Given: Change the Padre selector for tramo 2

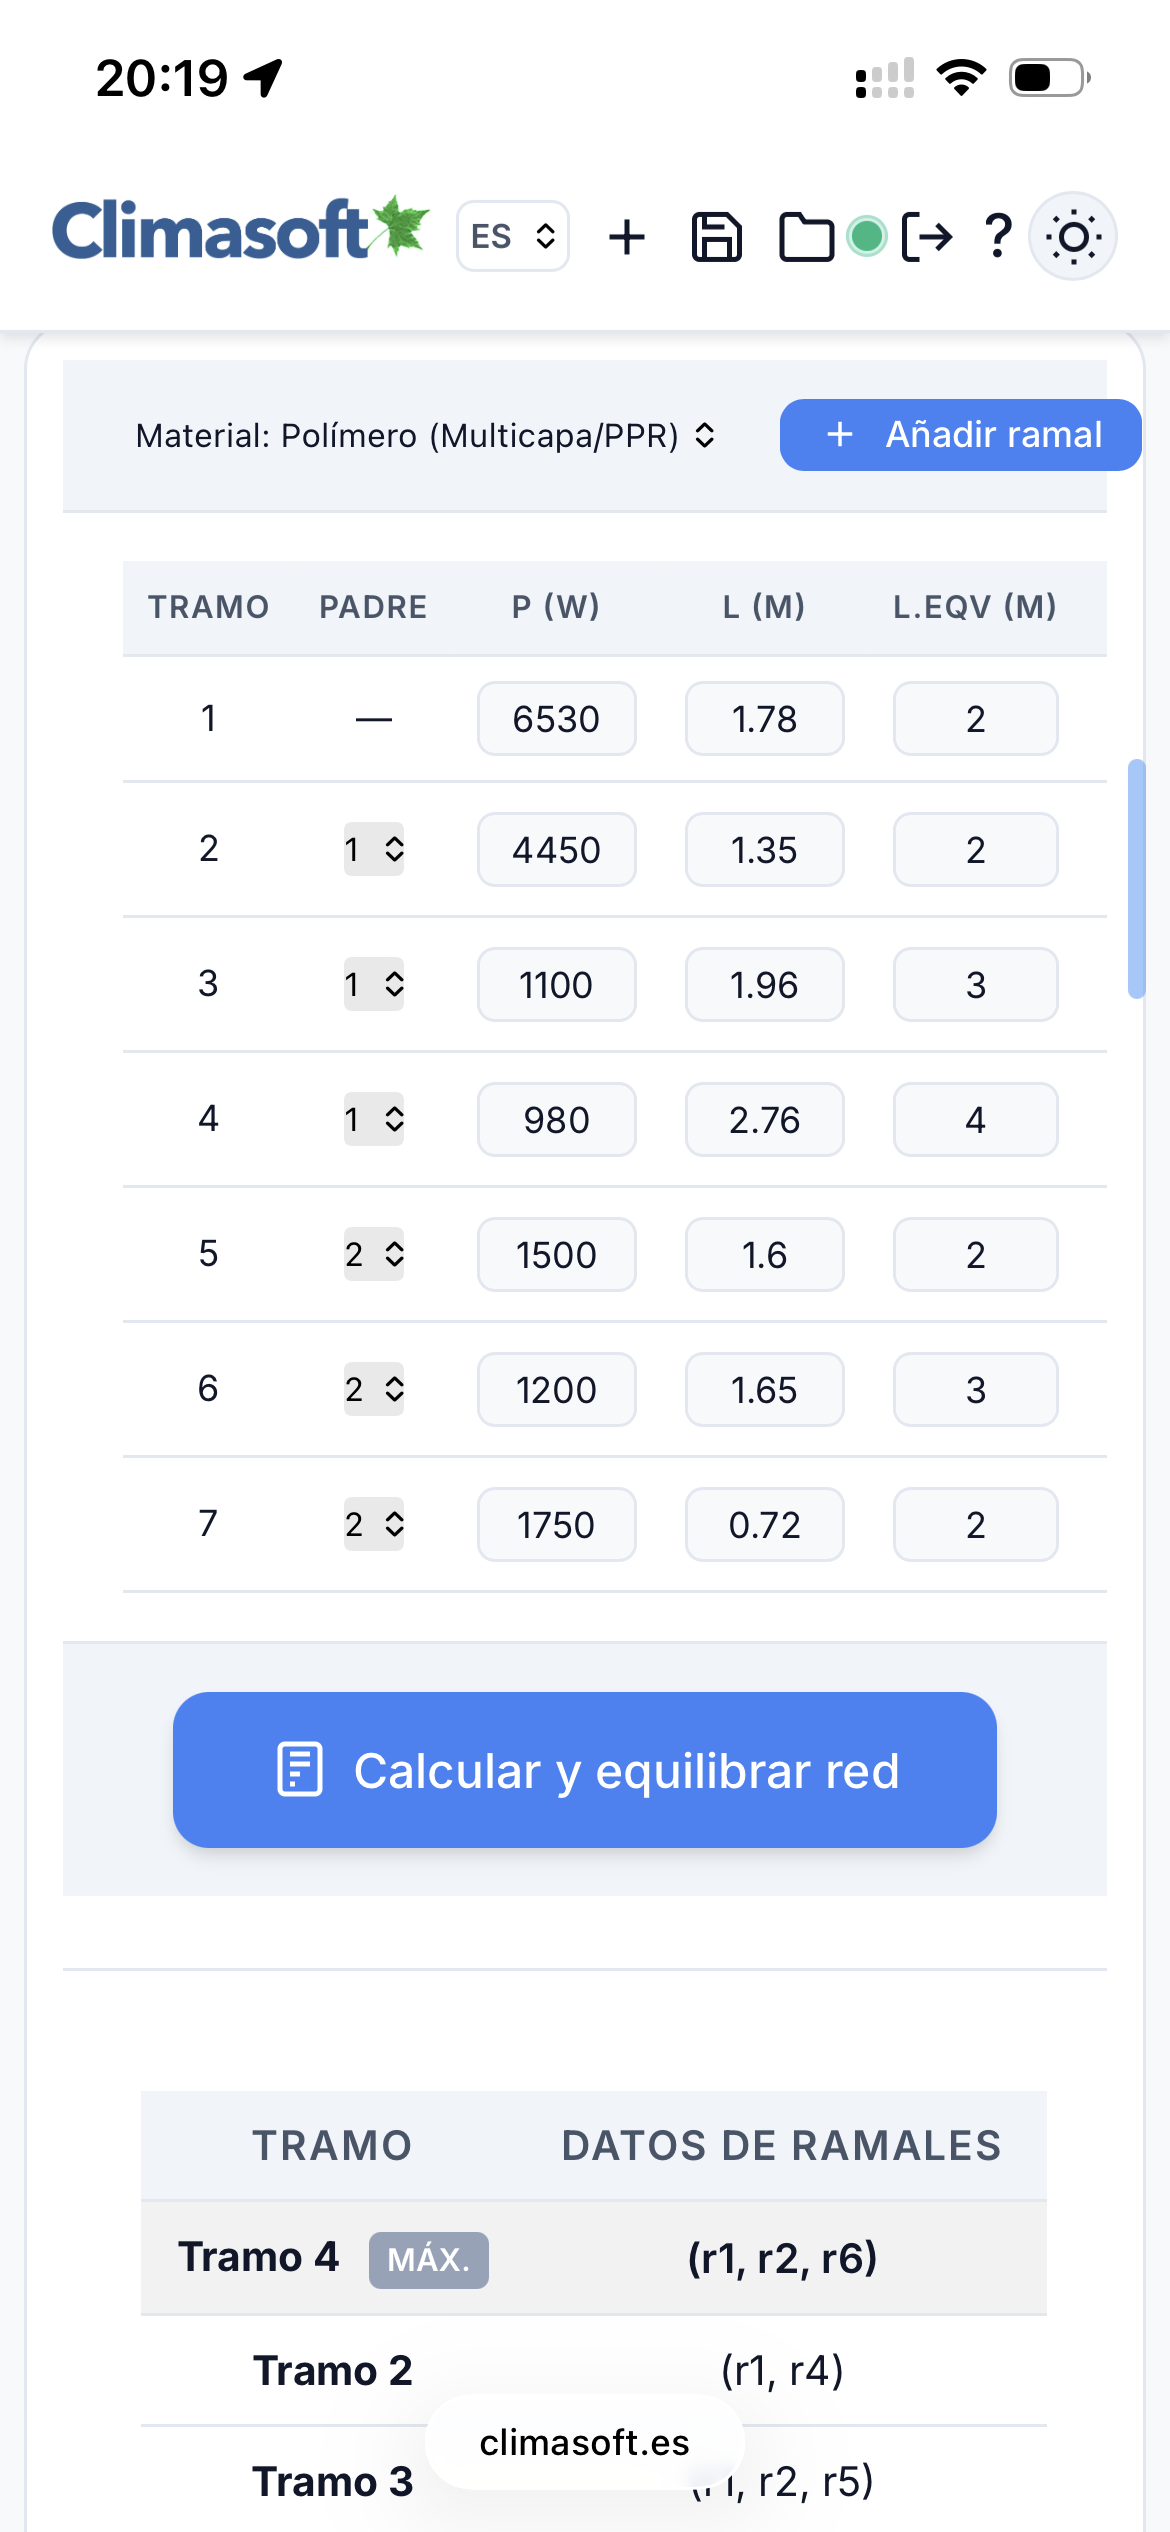Looking at the screenshot, I should click(x=374, y=850).
